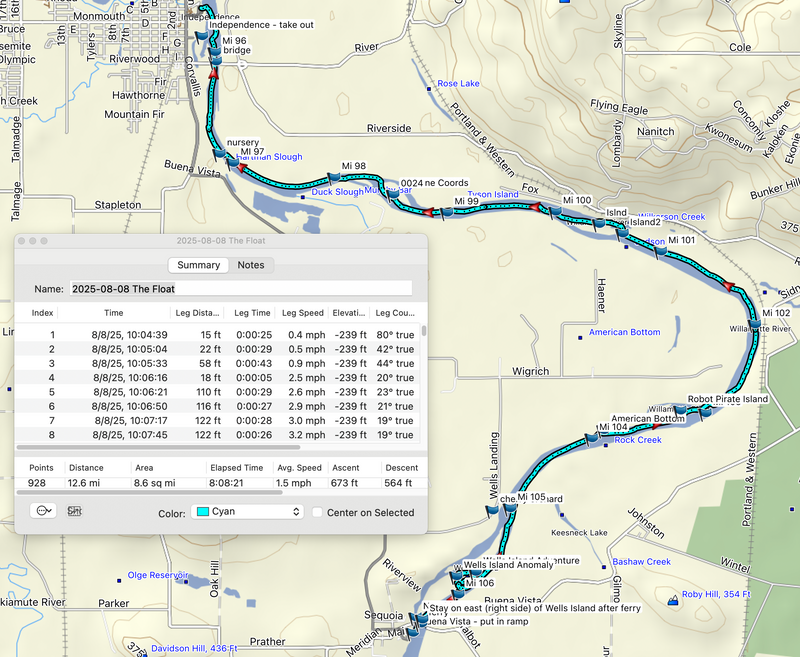The width and height of the screenshot is (800, 657).
Task: Click the 564 ft Descent value
Action: [398, 483]
